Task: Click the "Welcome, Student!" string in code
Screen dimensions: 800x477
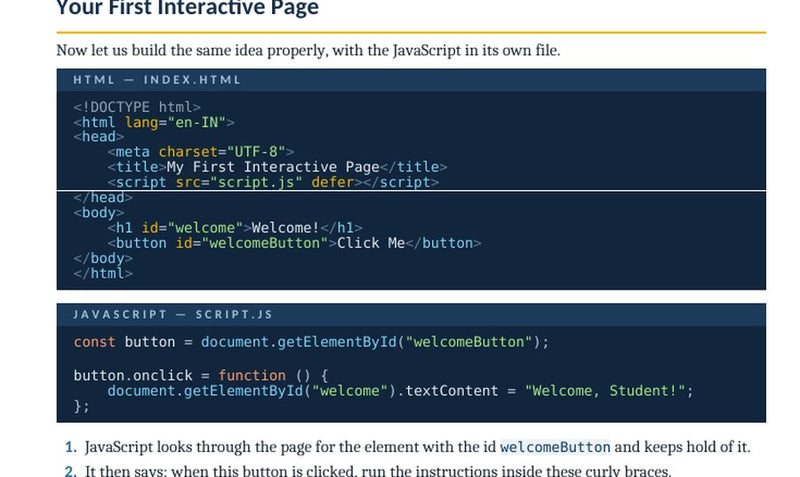Action: pos(605,391)
